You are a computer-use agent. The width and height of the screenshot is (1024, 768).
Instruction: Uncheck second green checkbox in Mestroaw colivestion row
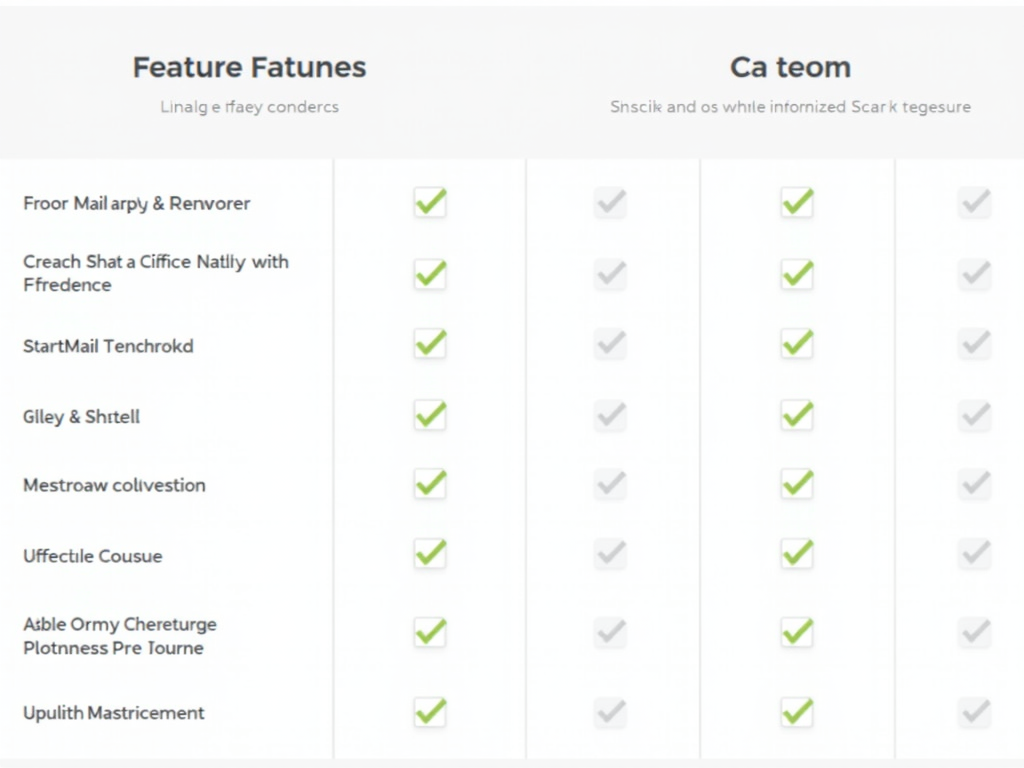click(797, 484)
